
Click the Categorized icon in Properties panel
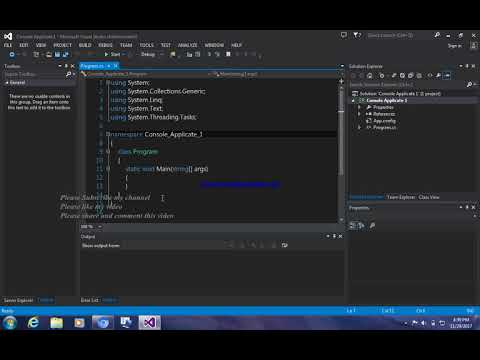point(353,226)
